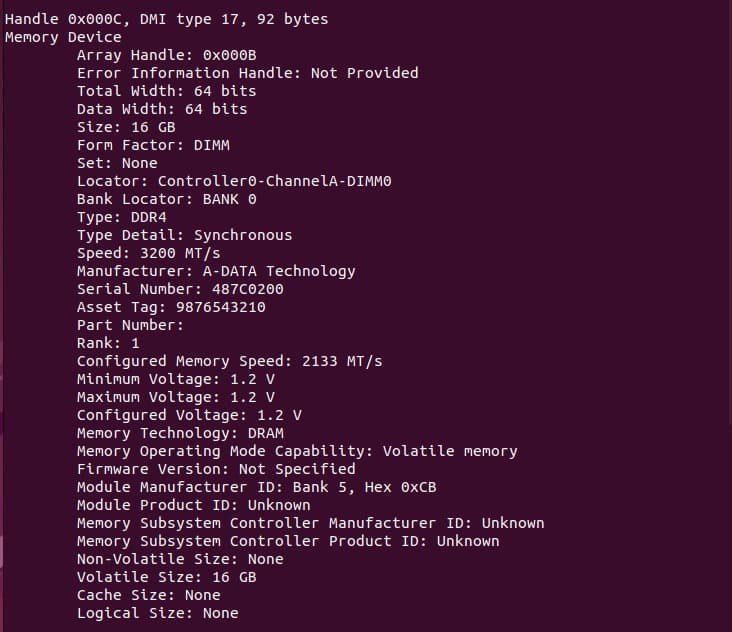
Task: Click the Configured Memory Speed 2133 line
Action: 229,361
